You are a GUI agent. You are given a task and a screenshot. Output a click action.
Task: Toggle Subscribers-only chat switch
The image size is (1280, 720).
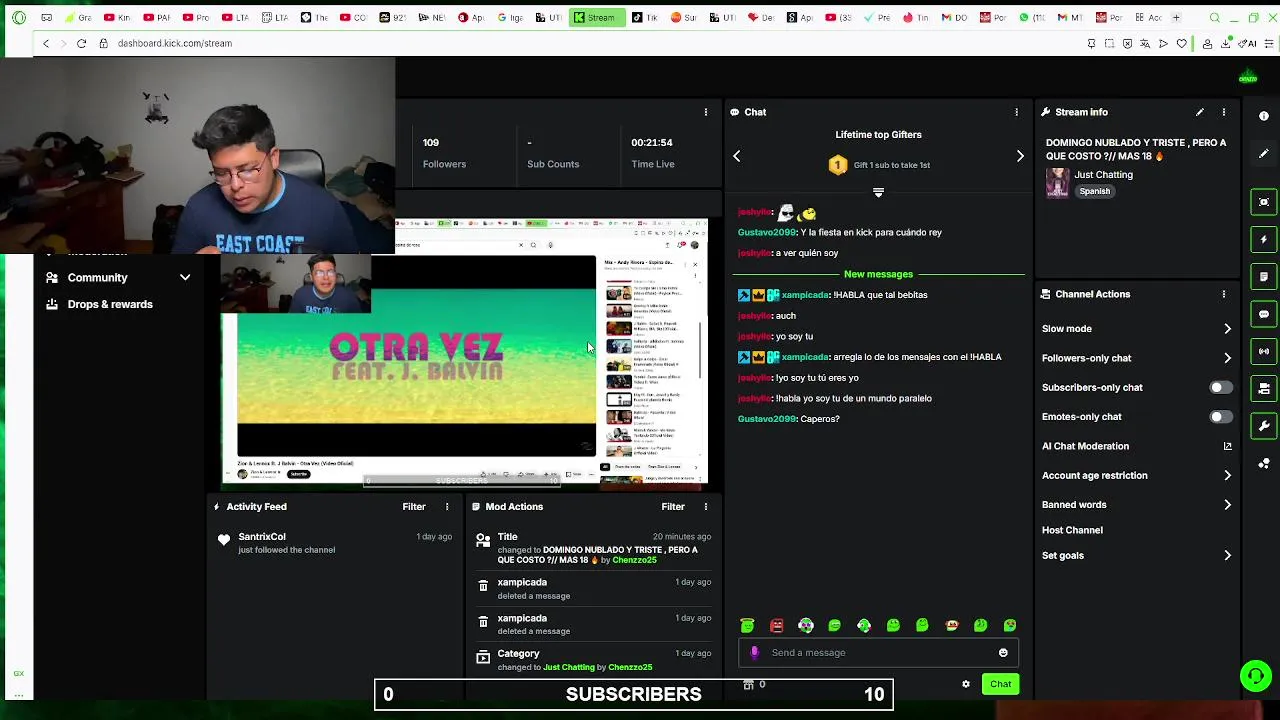pos(1219,388)
